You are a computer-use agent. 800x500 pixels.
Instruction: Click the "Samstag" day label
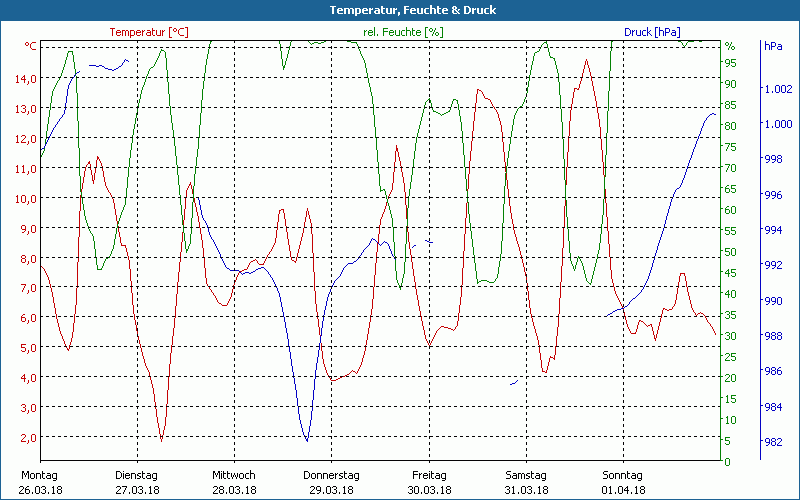tap(526, 475)
